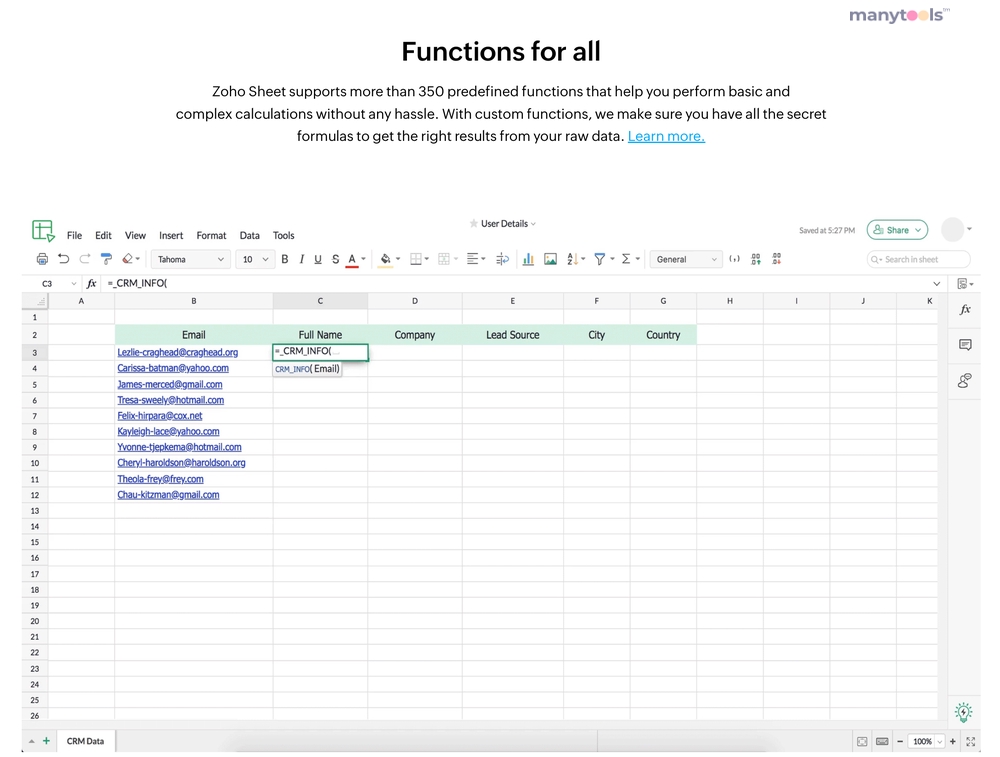The height and width of the screenshot is (757, 1000).
Task: Click the Merge cells icon
Action: coord(444,259)
